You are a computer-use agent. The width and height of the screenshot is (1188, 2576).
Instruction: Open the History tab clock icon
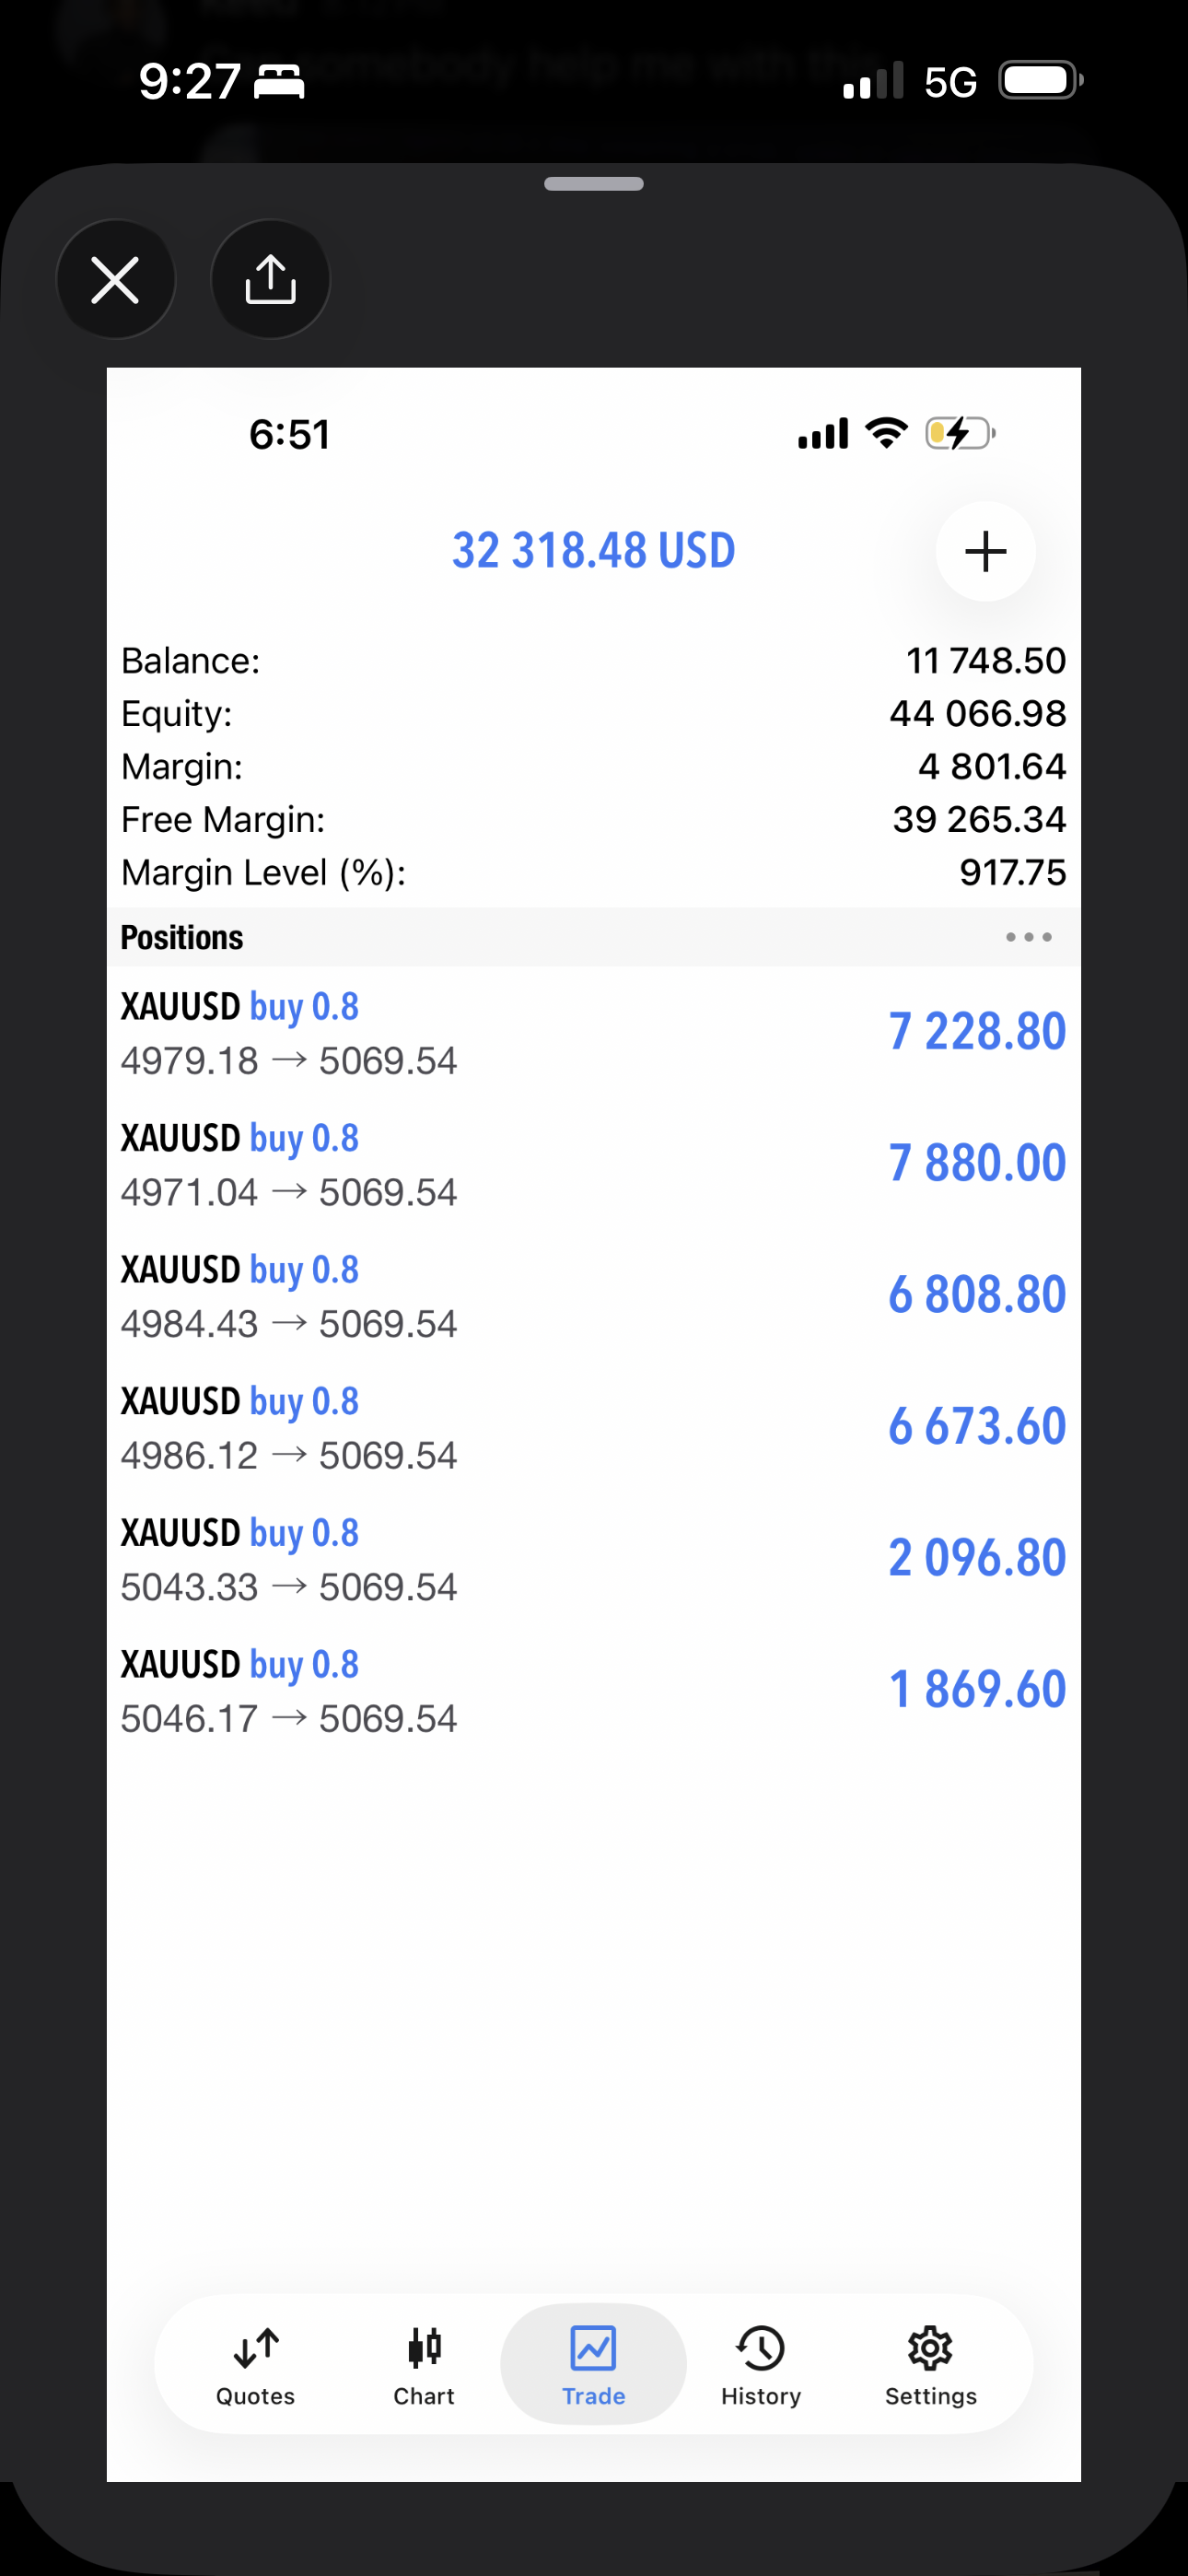tap(761, 2349)
